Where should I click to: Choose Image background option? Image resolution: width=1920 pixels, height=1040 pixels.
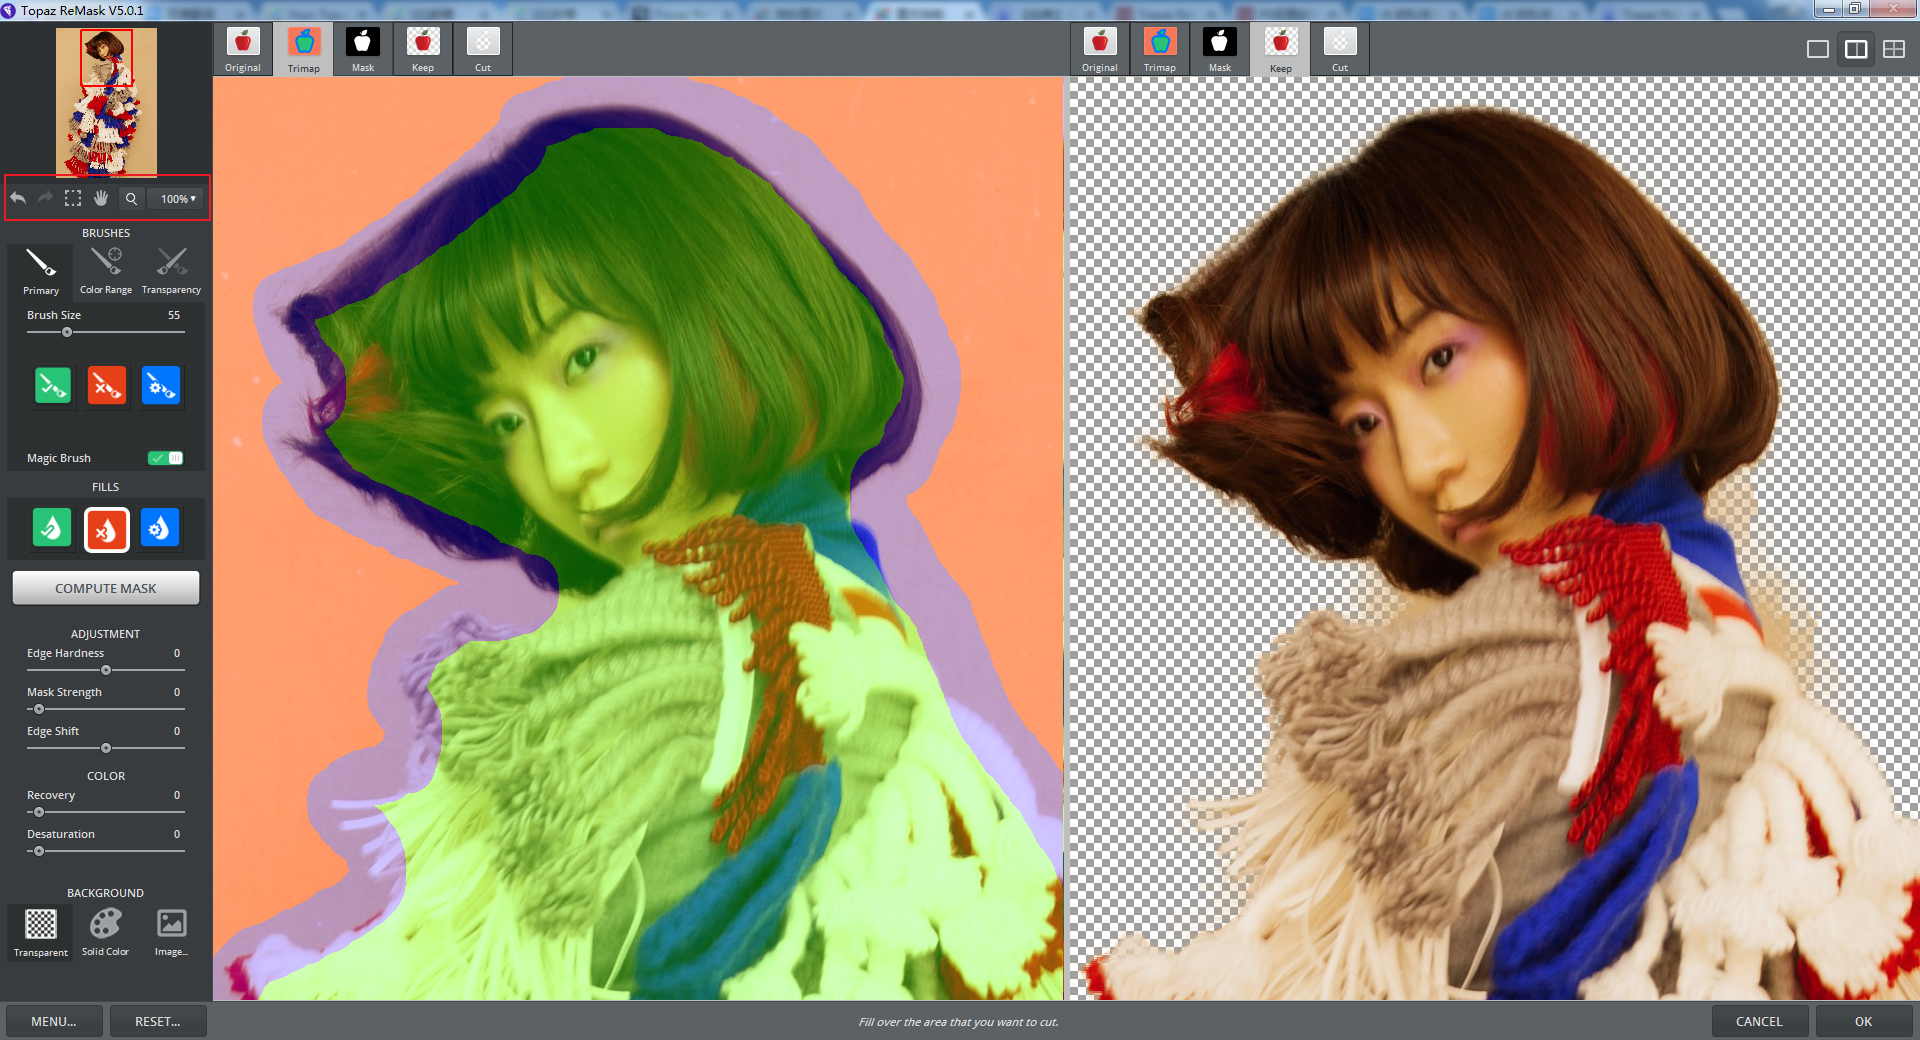tap(171, 932)
